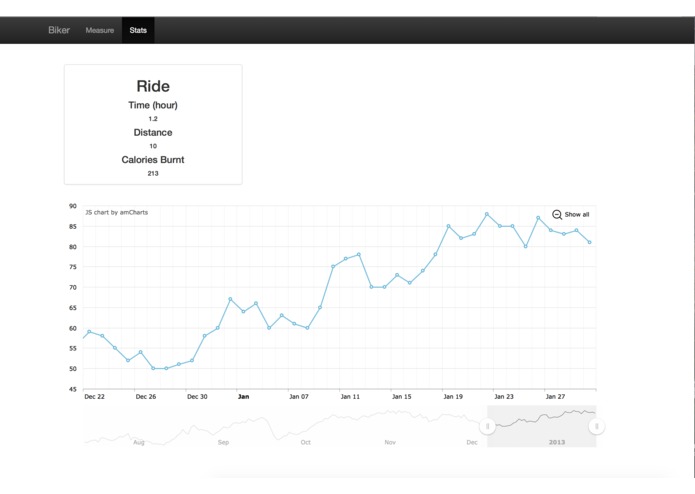Click the left scrollbar range handle
Image resolution: width=695 pixels, height=494 pixels.
pyautogui.click(x=487, y=426)
